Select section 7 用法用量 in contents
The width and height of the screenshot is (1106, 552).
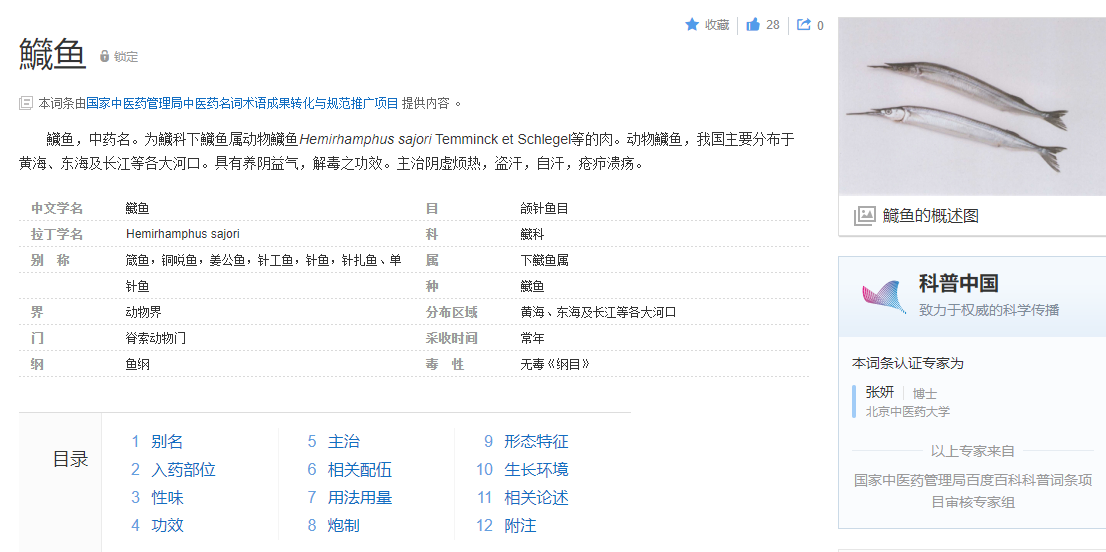tap(359, 498)
